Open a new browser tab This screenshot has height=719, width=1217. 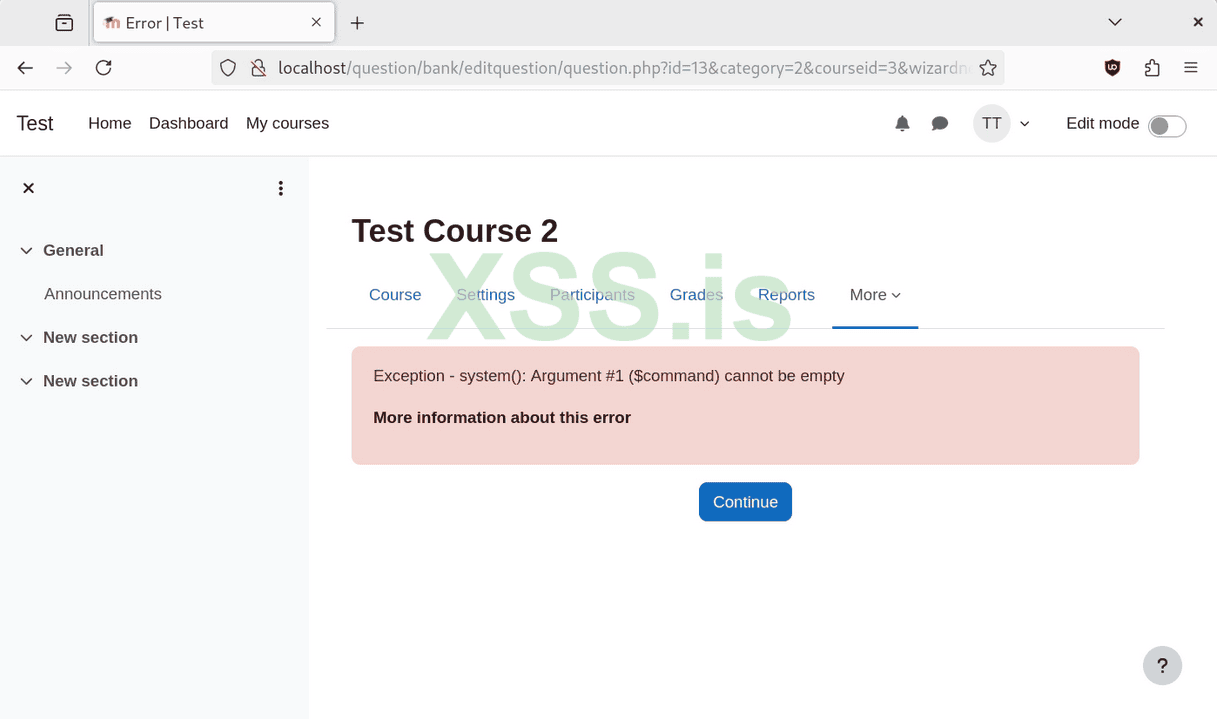pos(357,23)
